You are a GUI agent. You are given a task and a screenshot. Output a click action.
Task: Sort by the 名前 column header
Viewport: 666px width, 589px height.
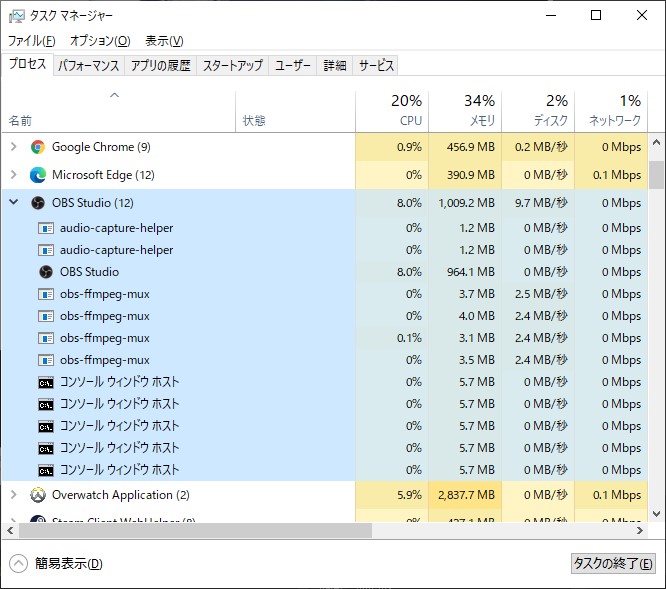coord(119,112)
